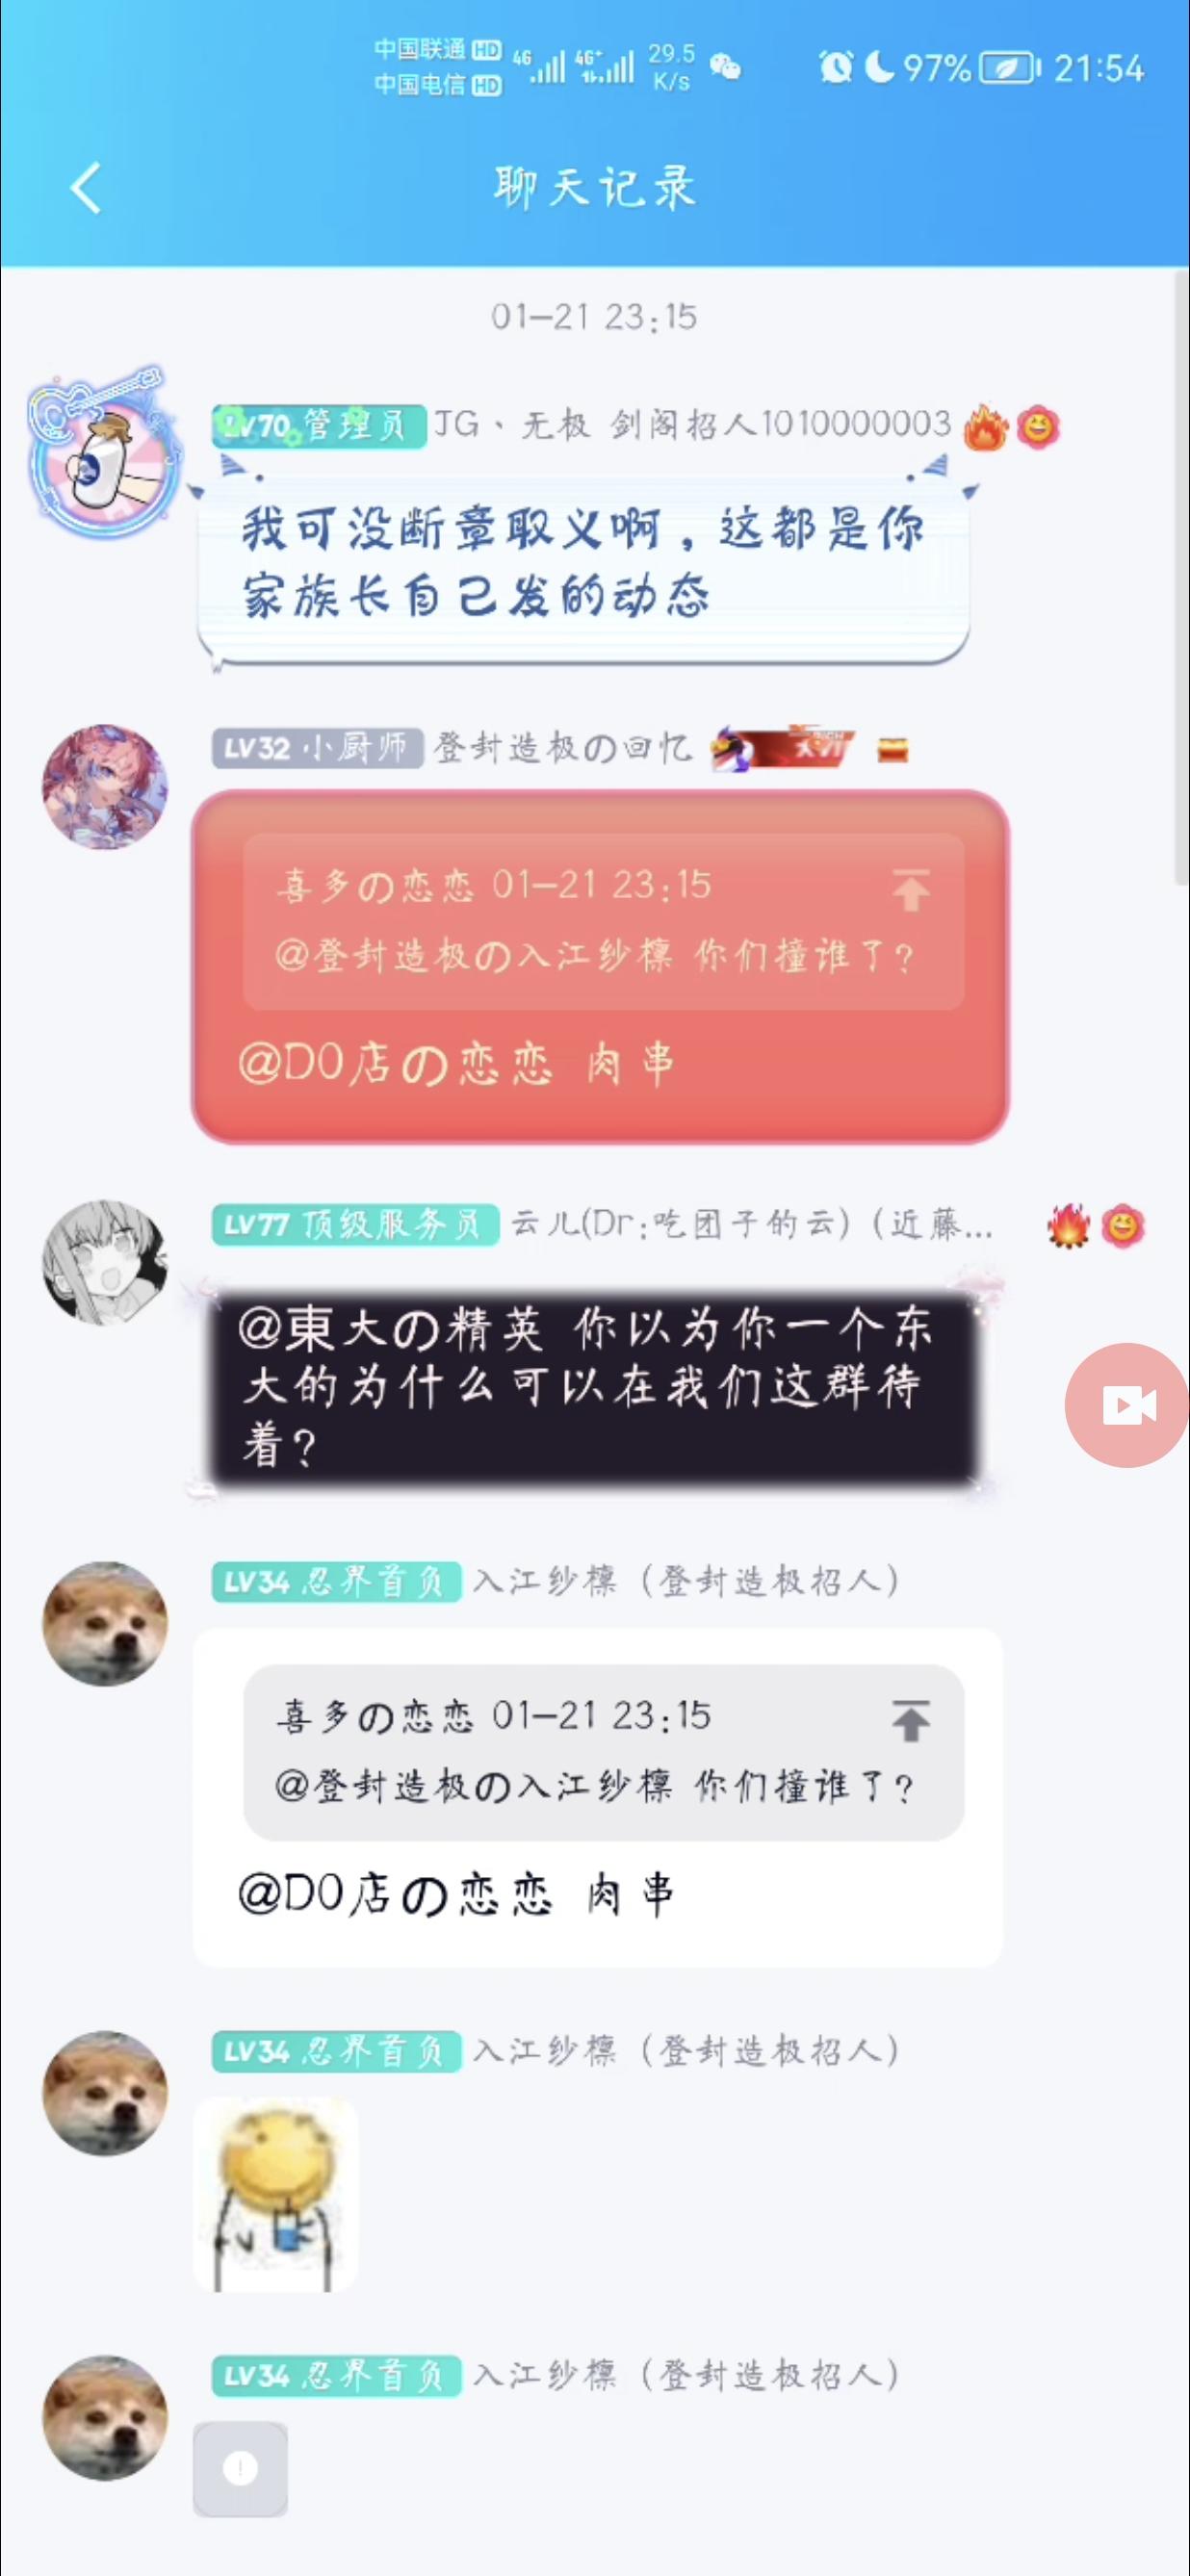The width and height of the screenshot is (1190, 2576).
Task: Tap the LV32 小厨师 badge
Action: [317, 748]
